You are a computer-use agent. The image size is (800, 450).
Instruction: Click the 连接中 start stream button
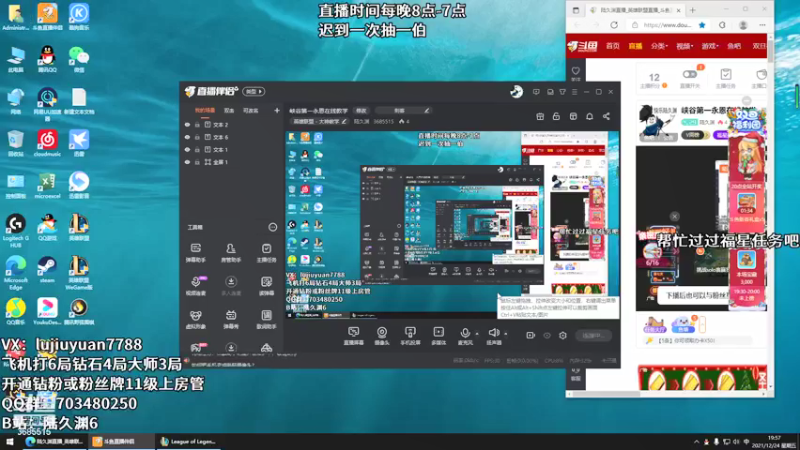593,336
